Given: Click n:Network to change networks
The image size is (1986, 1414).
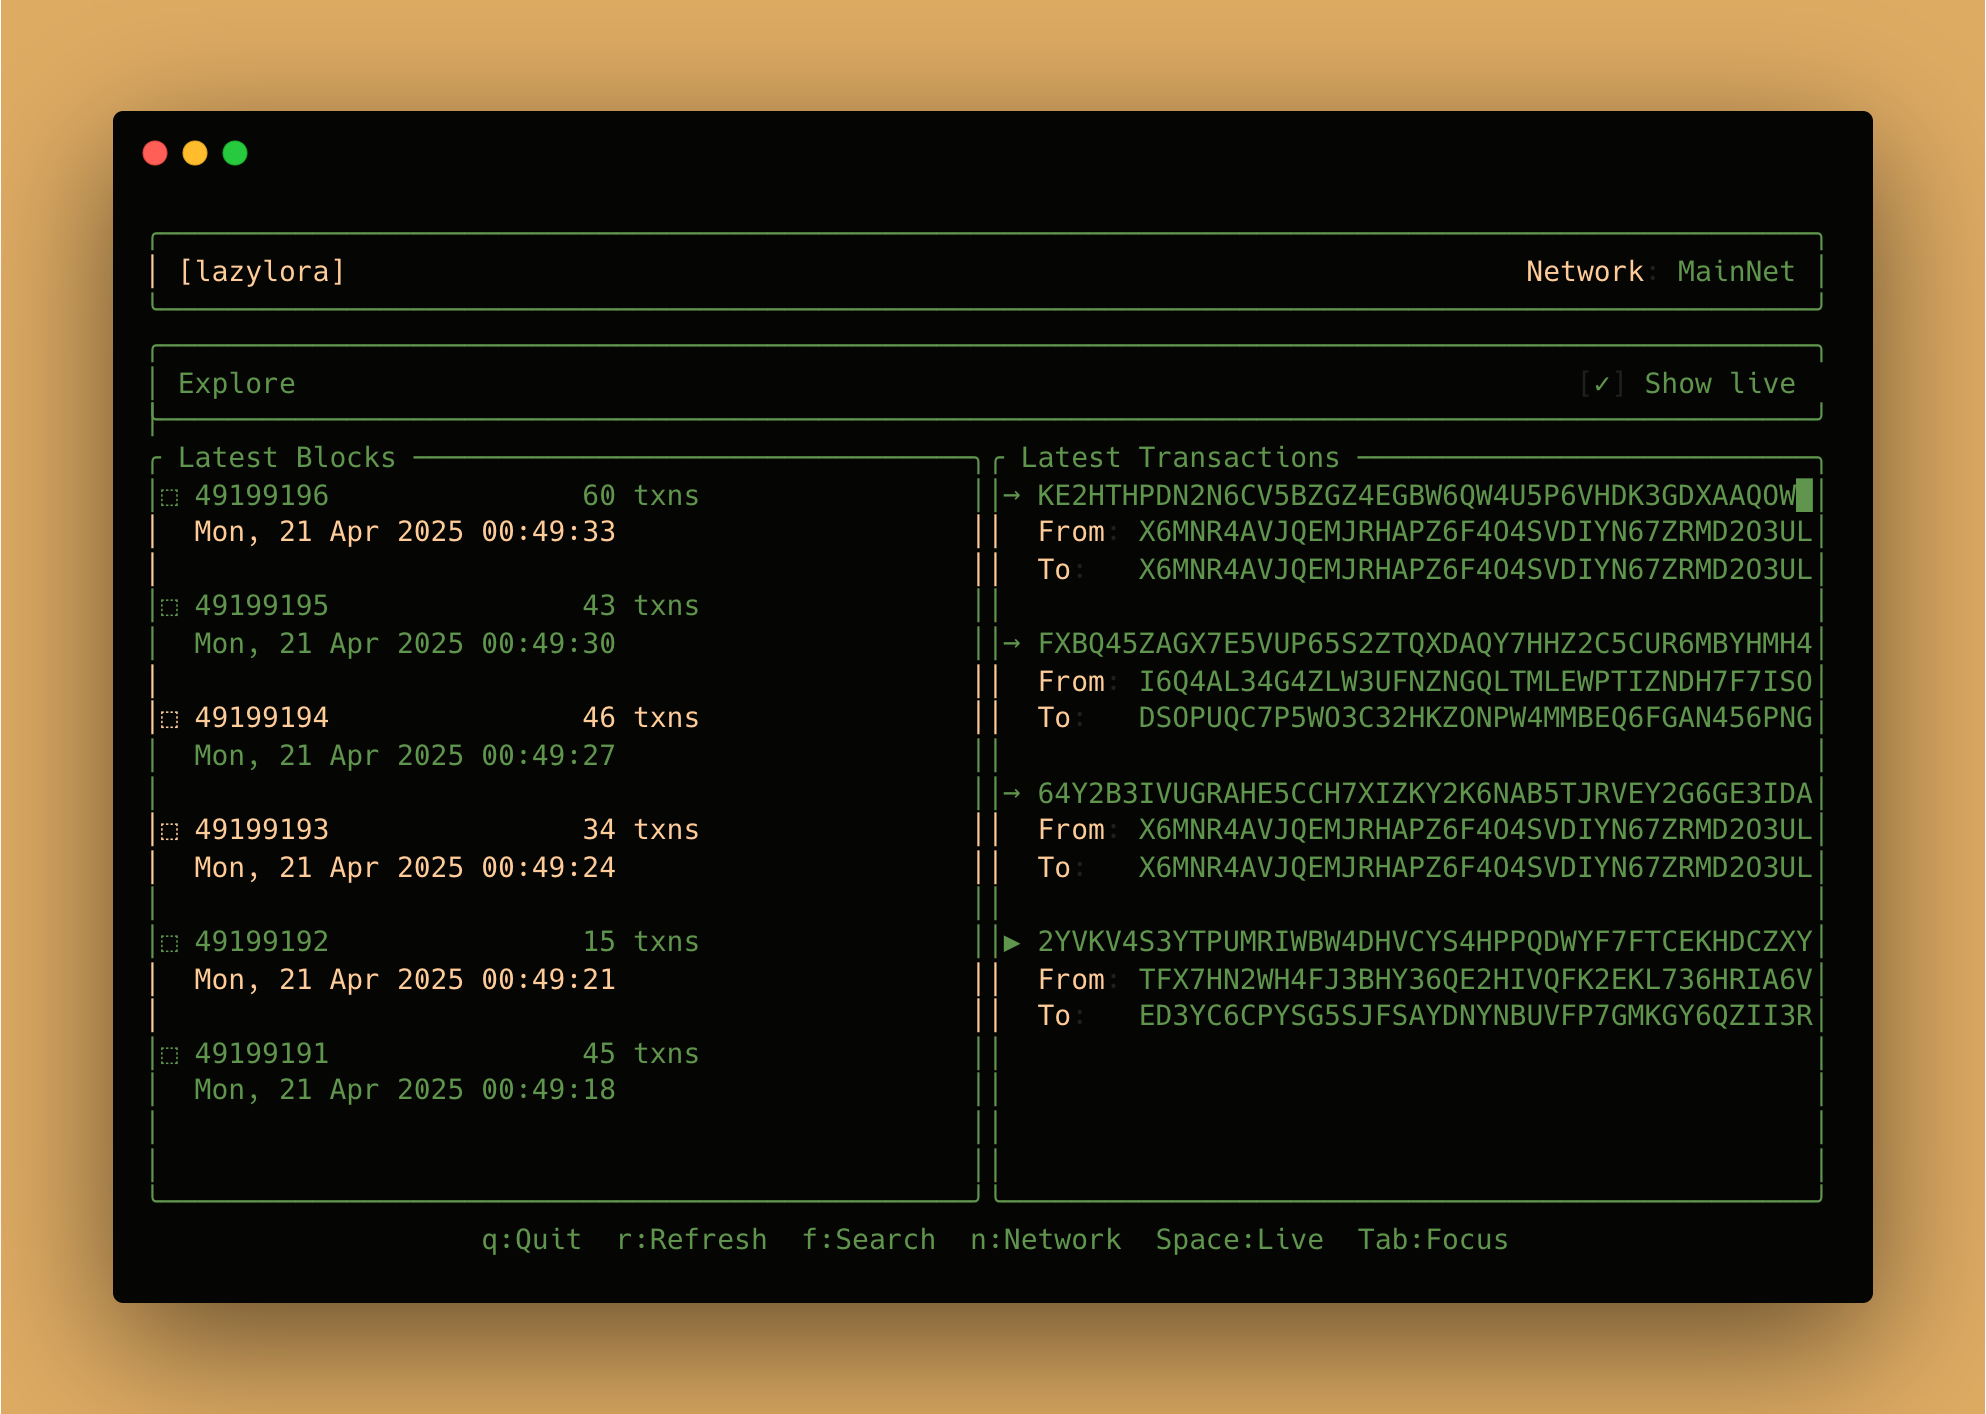Looking at the screenshot, I should [1046, 1239].
